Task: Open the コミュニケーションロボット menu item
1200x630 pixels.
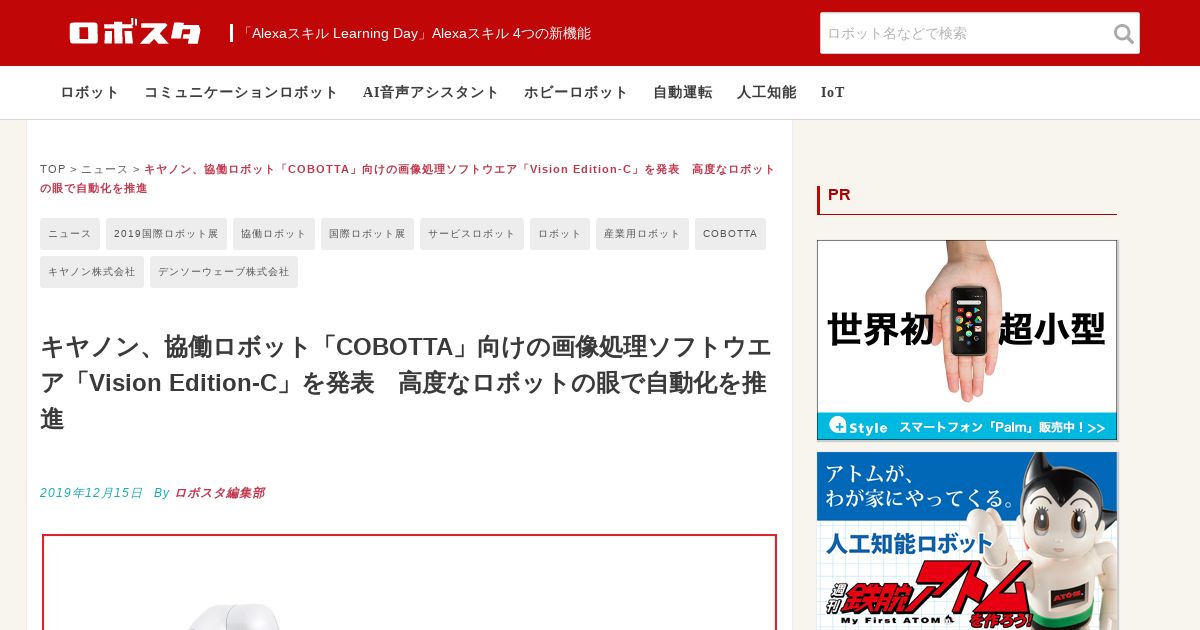Action: tap(241, 92)
